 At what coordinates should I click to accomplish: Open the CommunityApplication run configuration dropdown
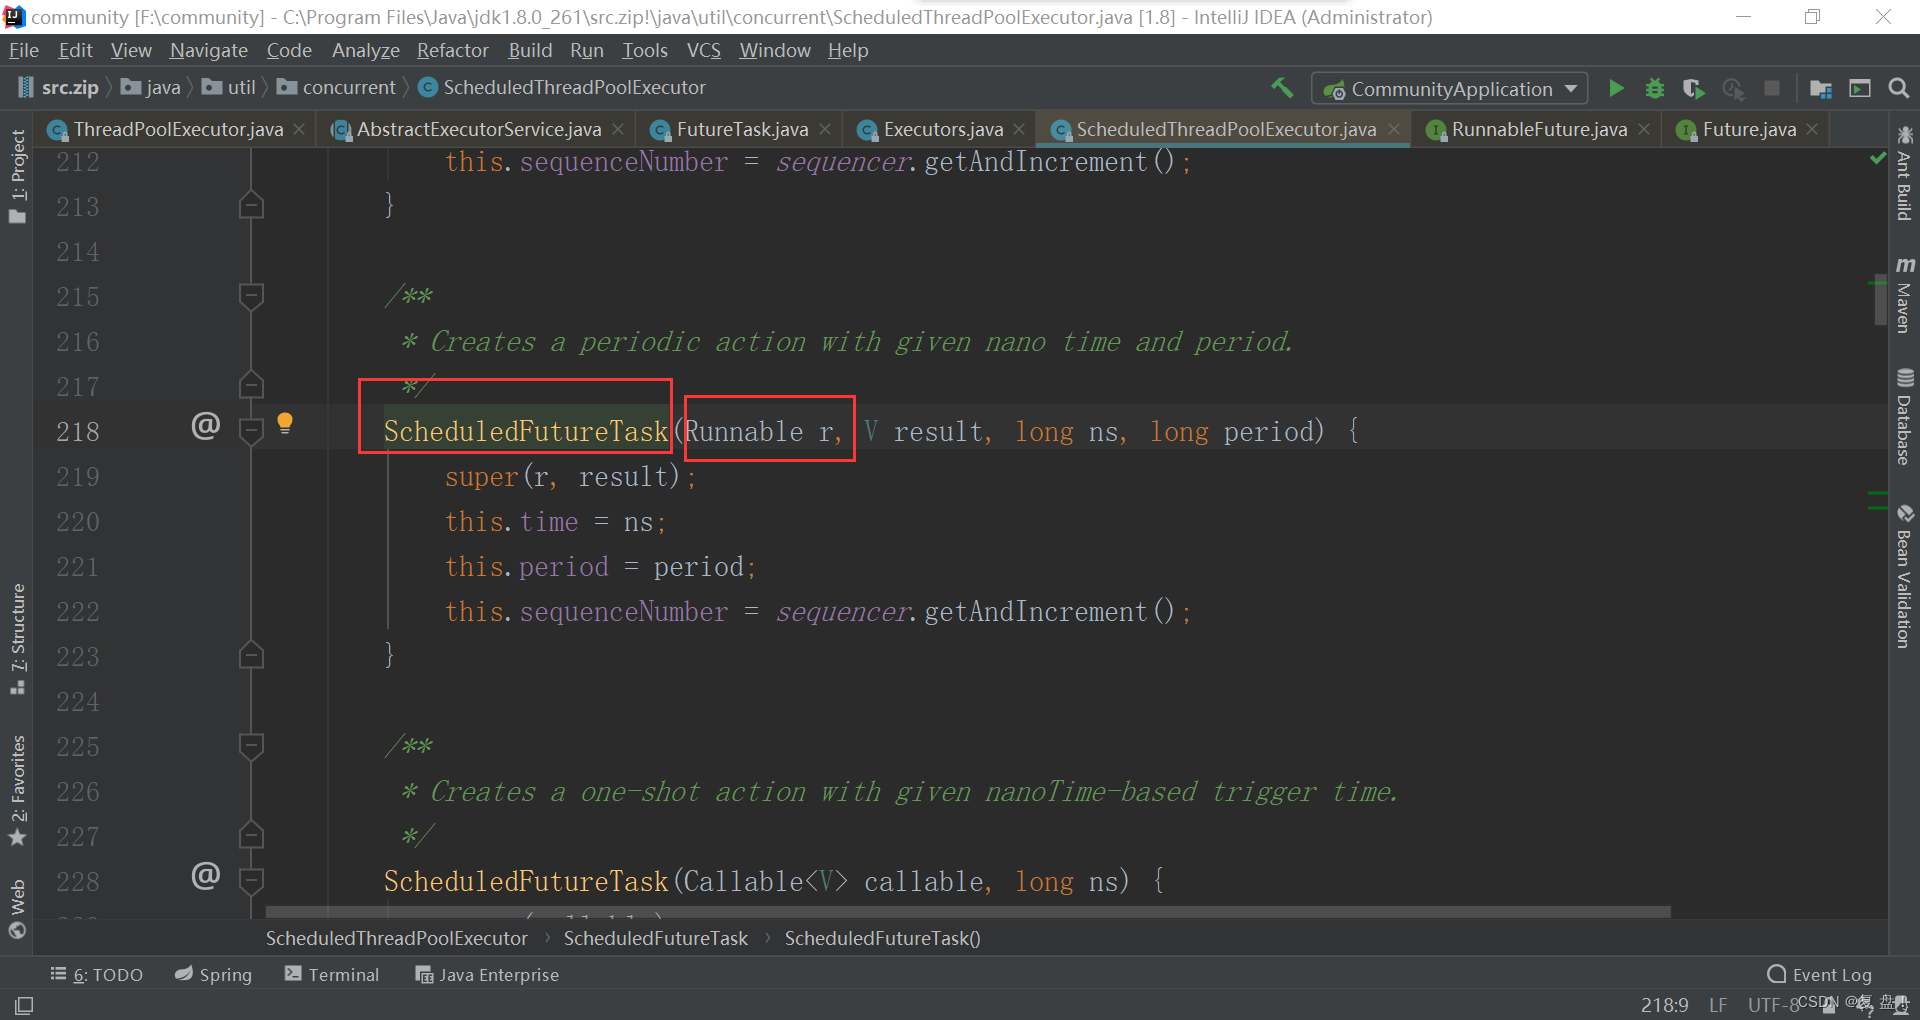click(1449, 89)
